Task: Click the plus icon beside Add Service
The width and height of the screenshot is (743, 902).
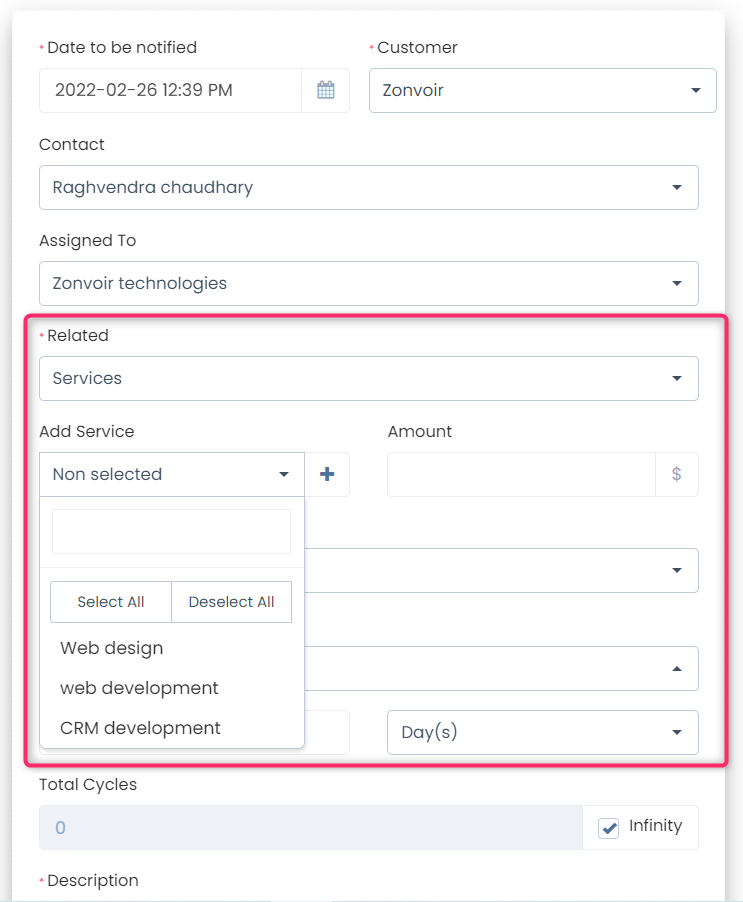Action: (x=327, y=474)
